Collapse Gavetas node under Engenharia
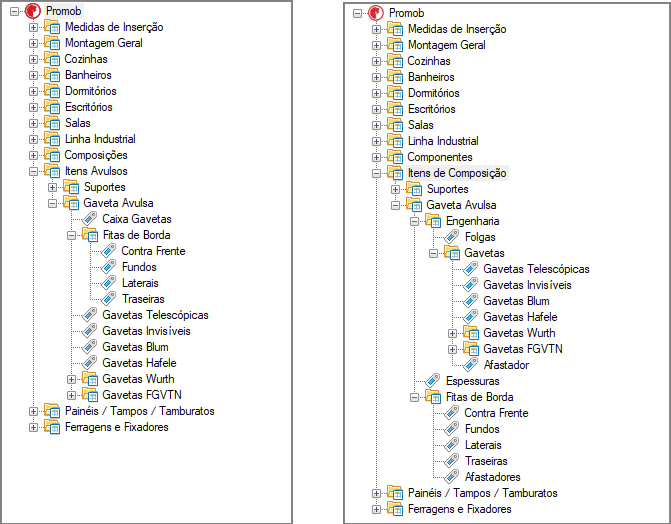 coord(433,253)
